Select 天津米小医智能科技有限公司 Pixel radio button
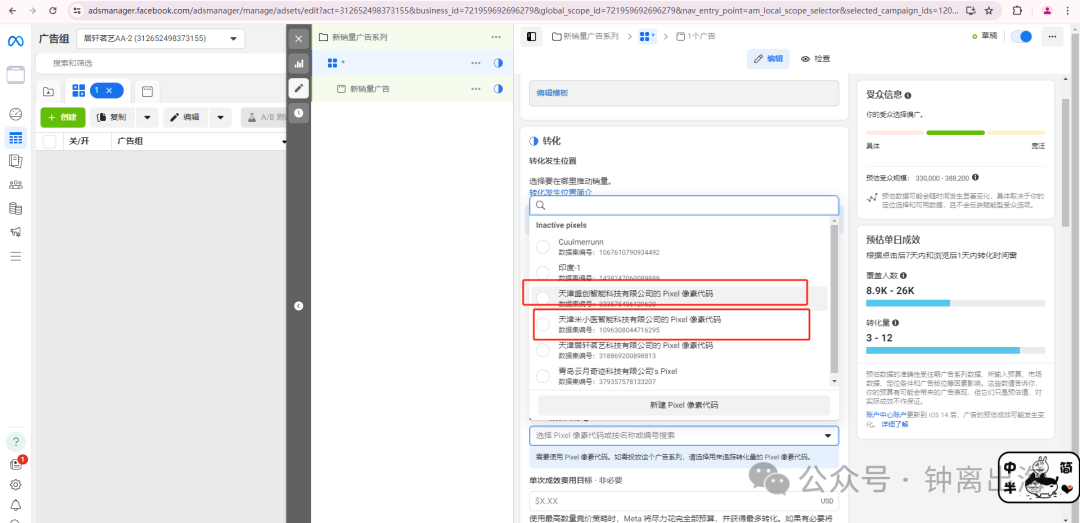The width and height of the screenshot is (1080, 523). pos(543,325)
